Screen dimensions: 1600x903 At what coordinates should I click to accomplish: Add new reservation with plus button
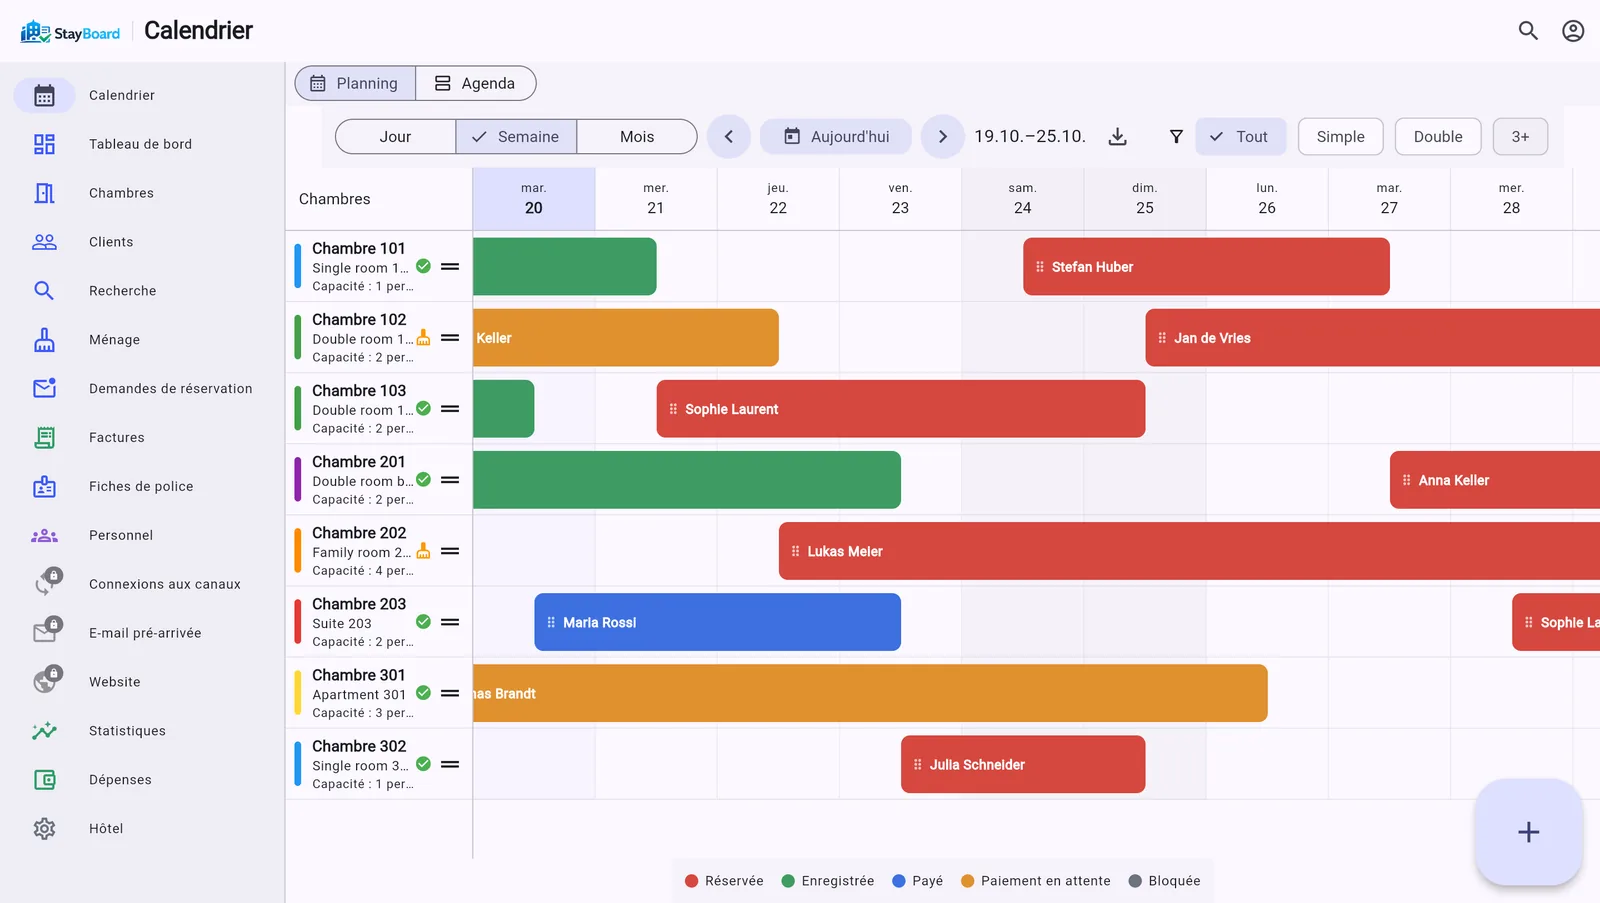pos(1528,832)
